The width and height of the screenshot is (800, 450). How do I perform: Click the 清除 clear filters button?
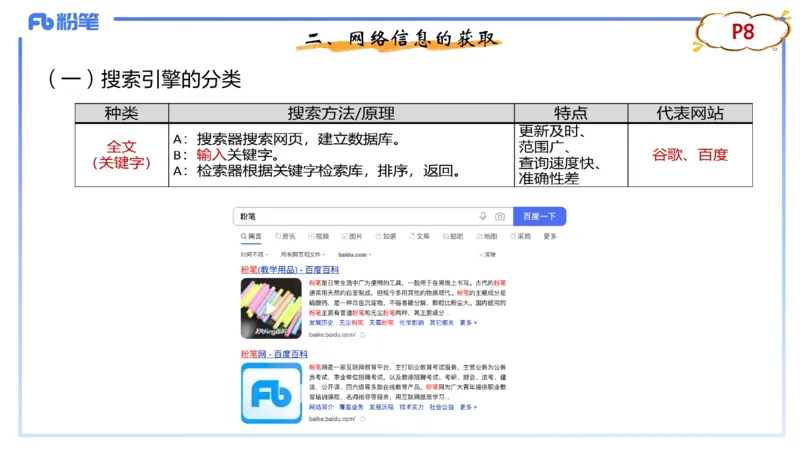coord(487,255)
